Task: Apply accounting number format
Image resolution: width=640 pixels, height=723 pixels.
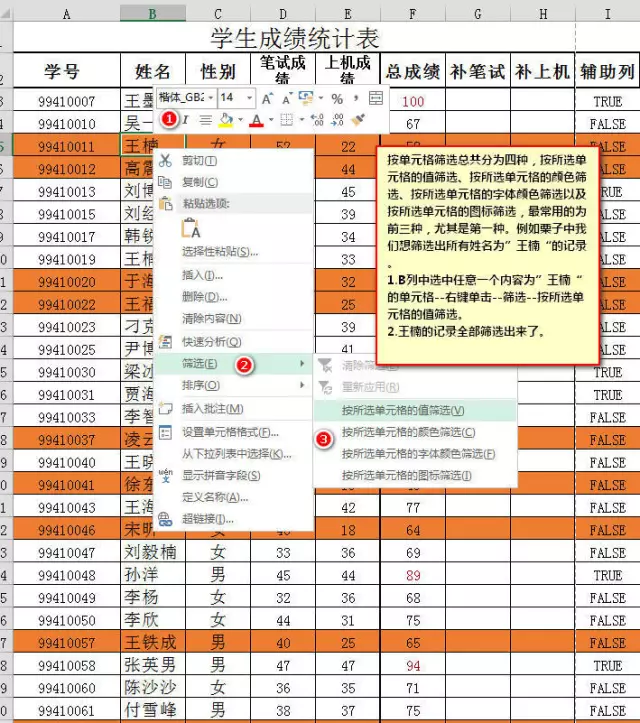Action: (x=306, y=98)
